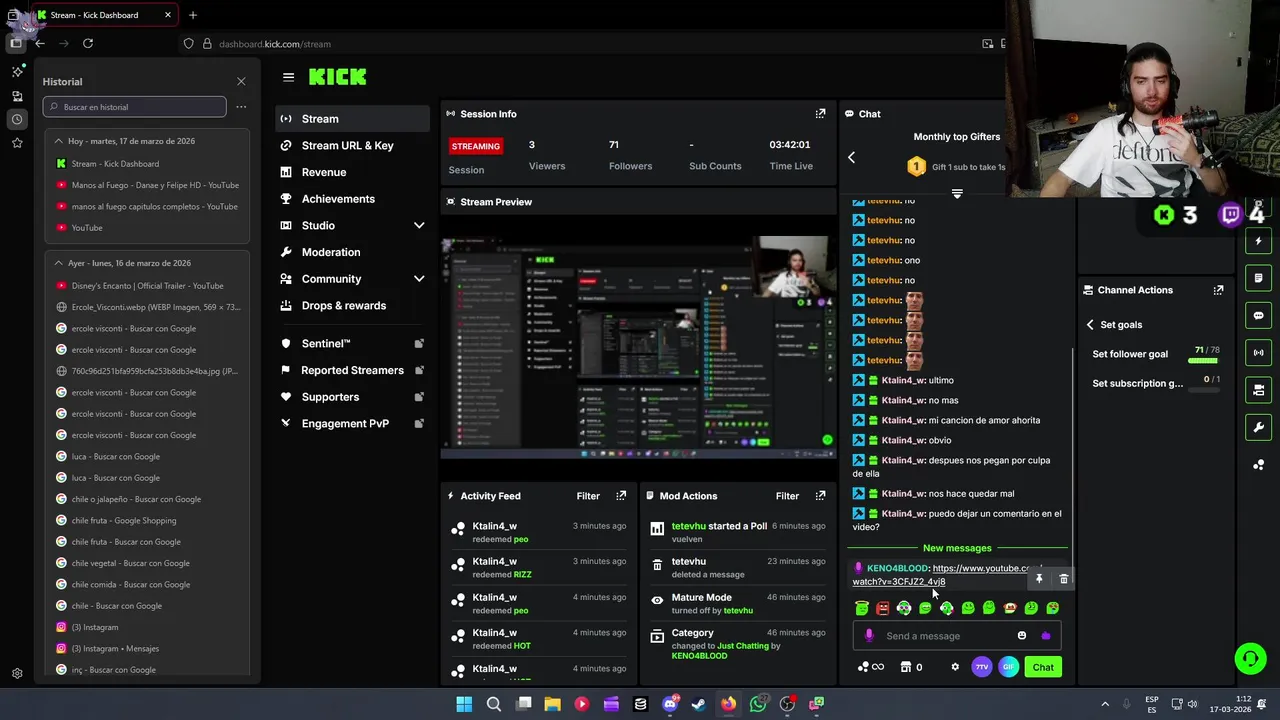1280x720 pixels.
Task: Close the Historial panel
Action: click(241, 81)
